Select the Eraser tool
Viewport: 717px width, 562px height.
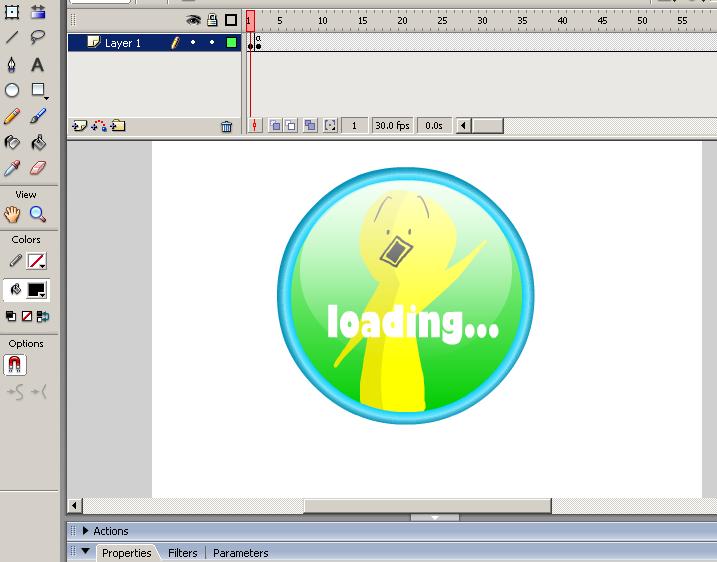pos(37,169)
